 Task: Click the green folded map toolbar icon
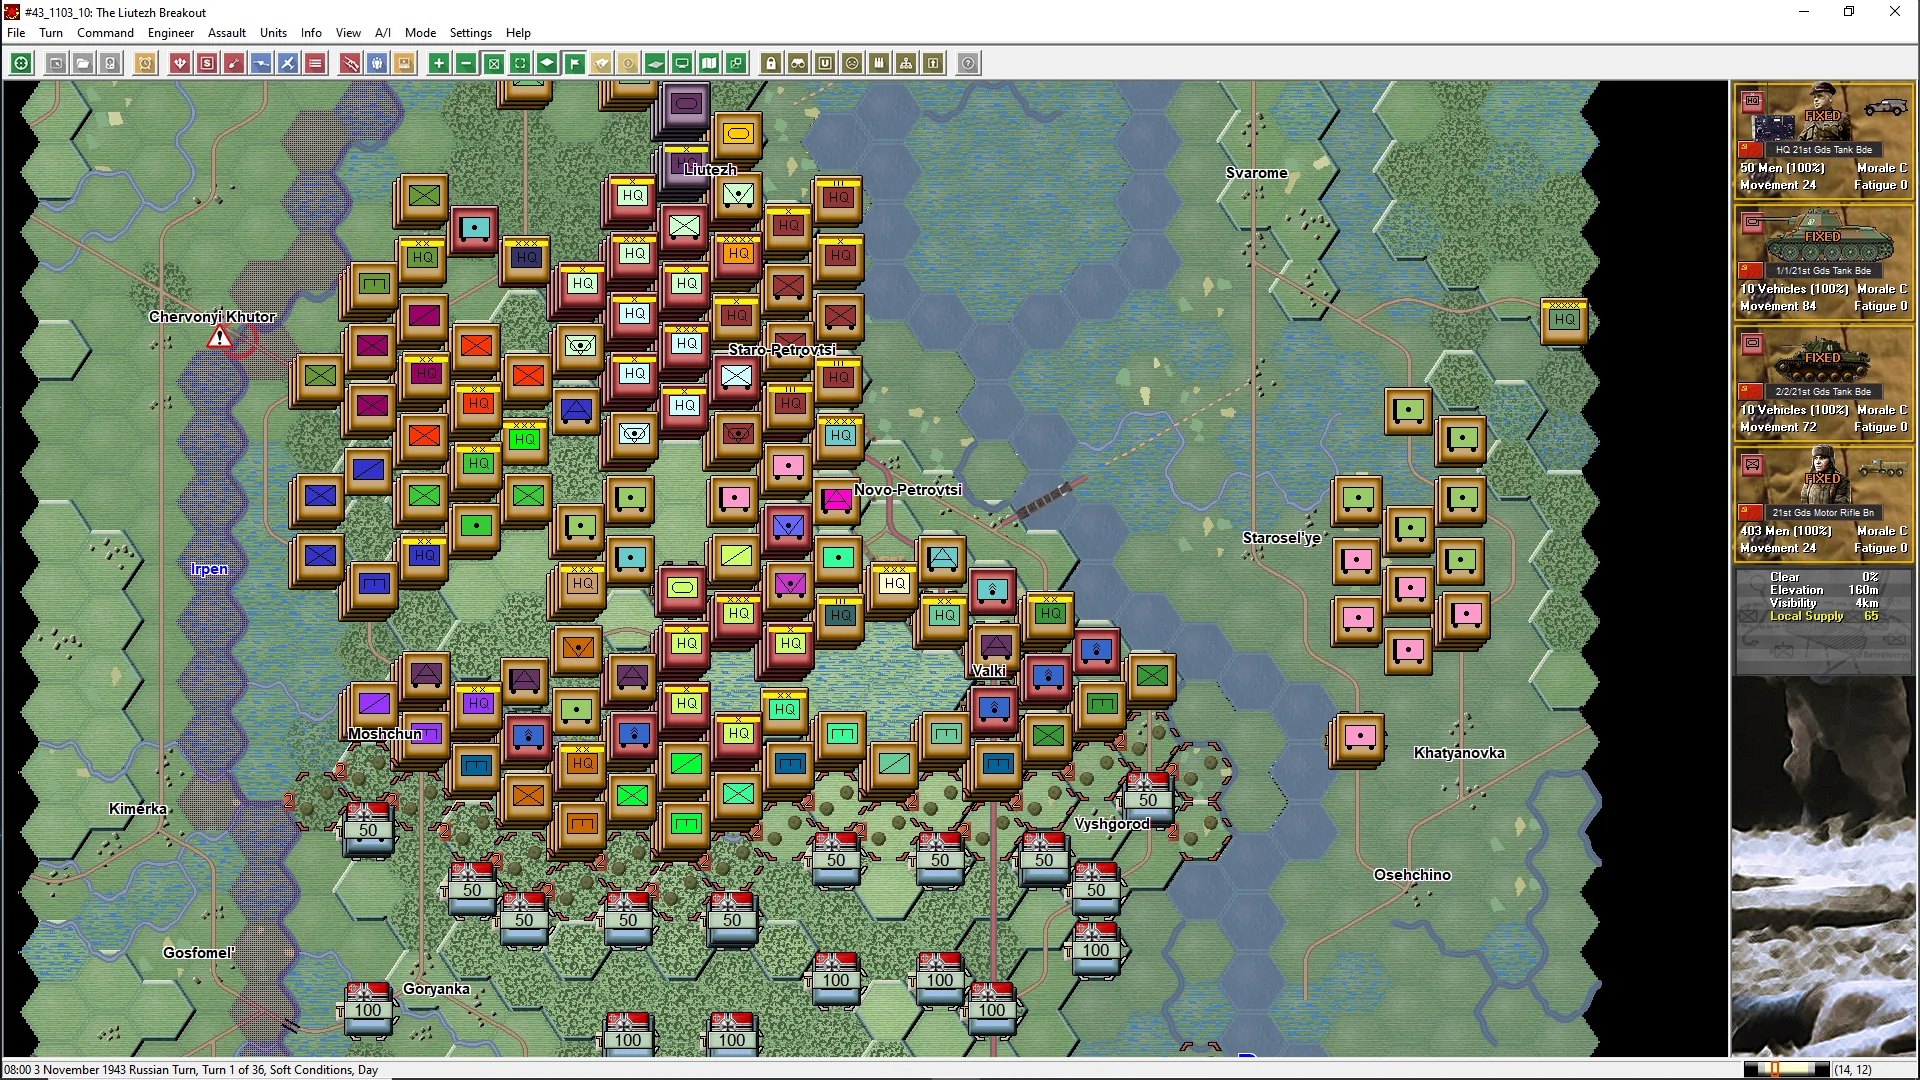click(709, 64)
